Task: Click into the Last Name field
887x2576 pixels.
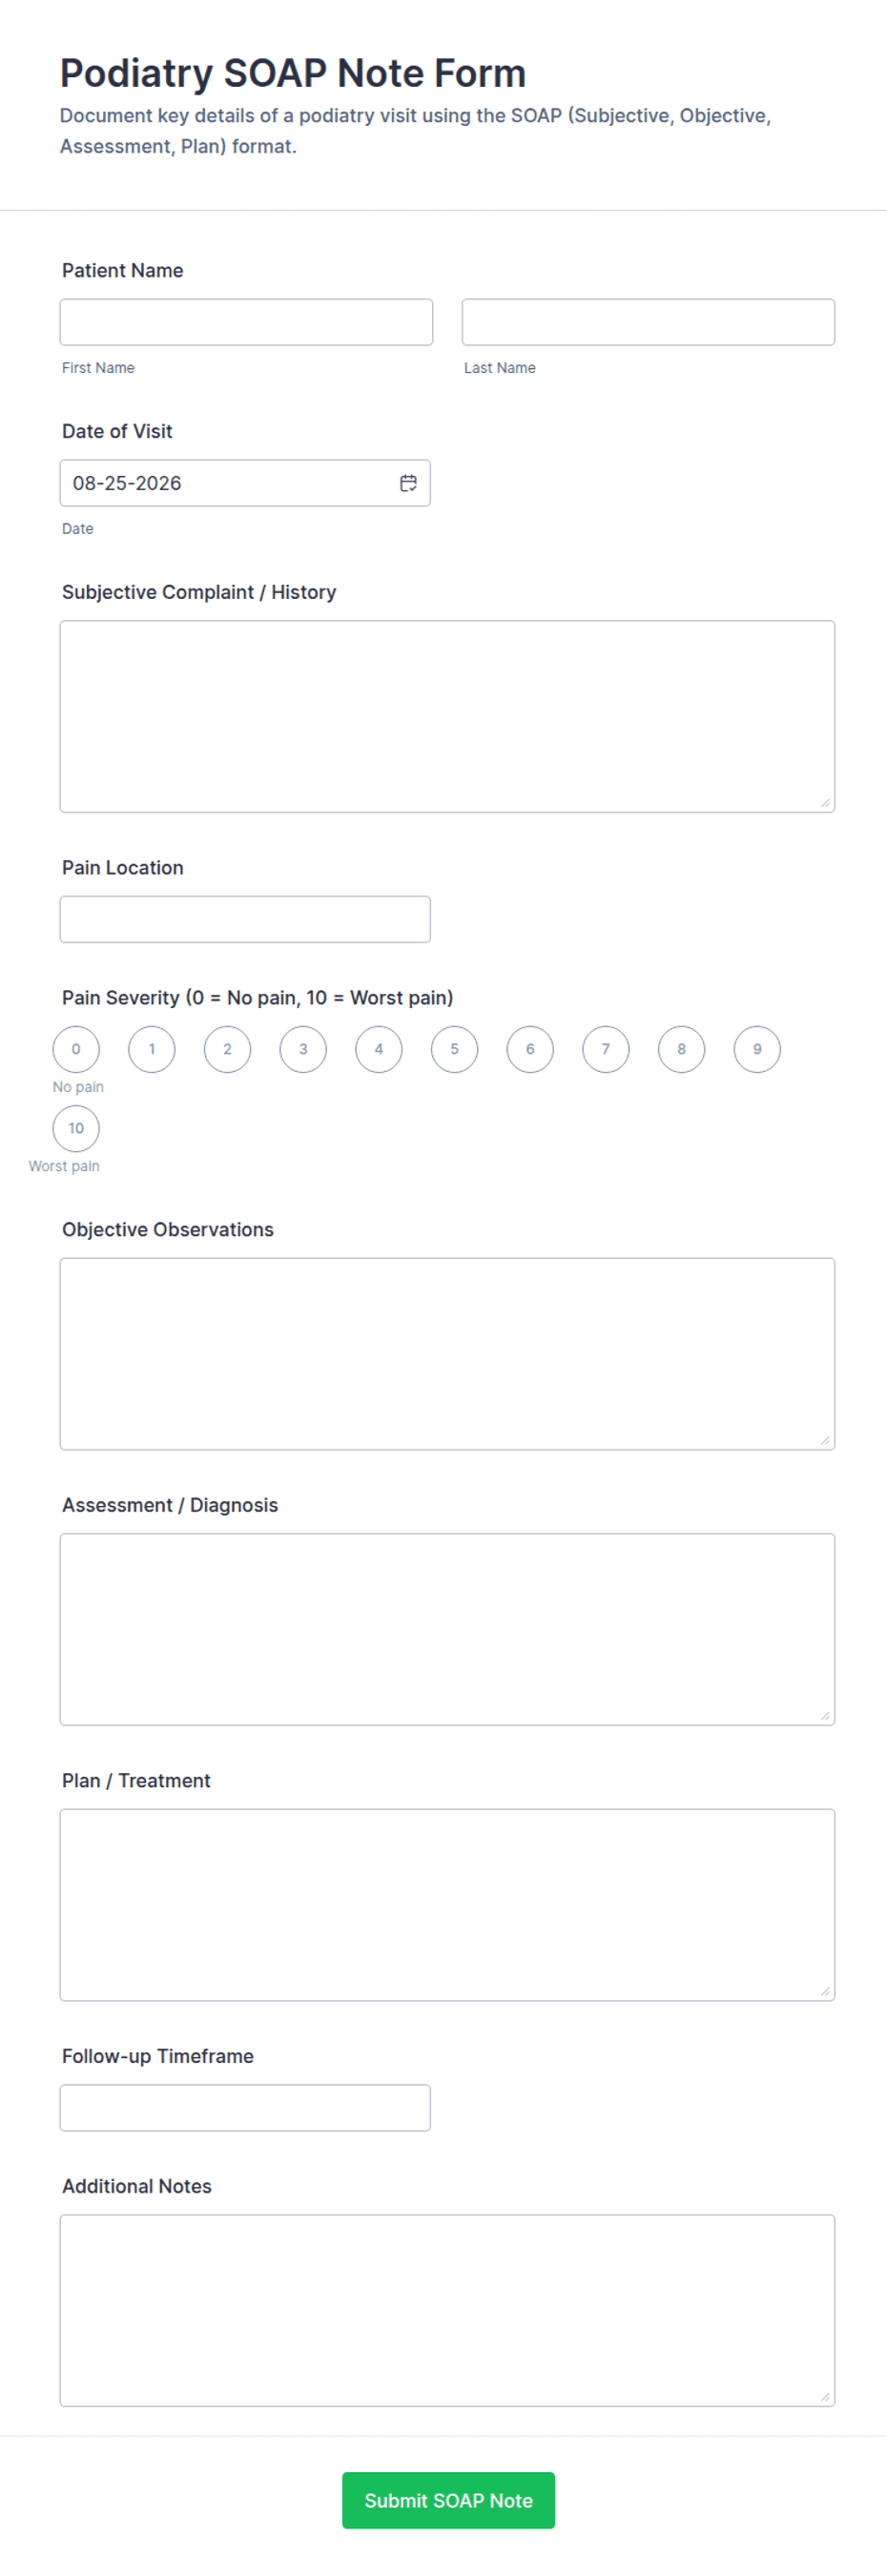Action: pos(648,322)
